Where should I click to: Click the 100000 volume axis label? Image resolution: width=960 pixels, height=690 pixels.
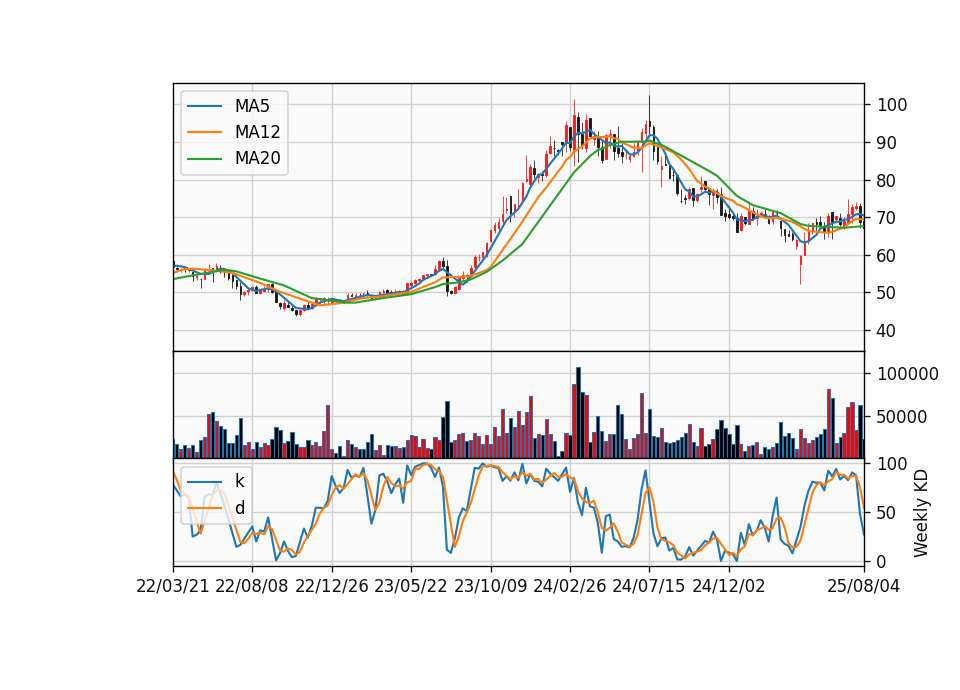tap(908, 374)
